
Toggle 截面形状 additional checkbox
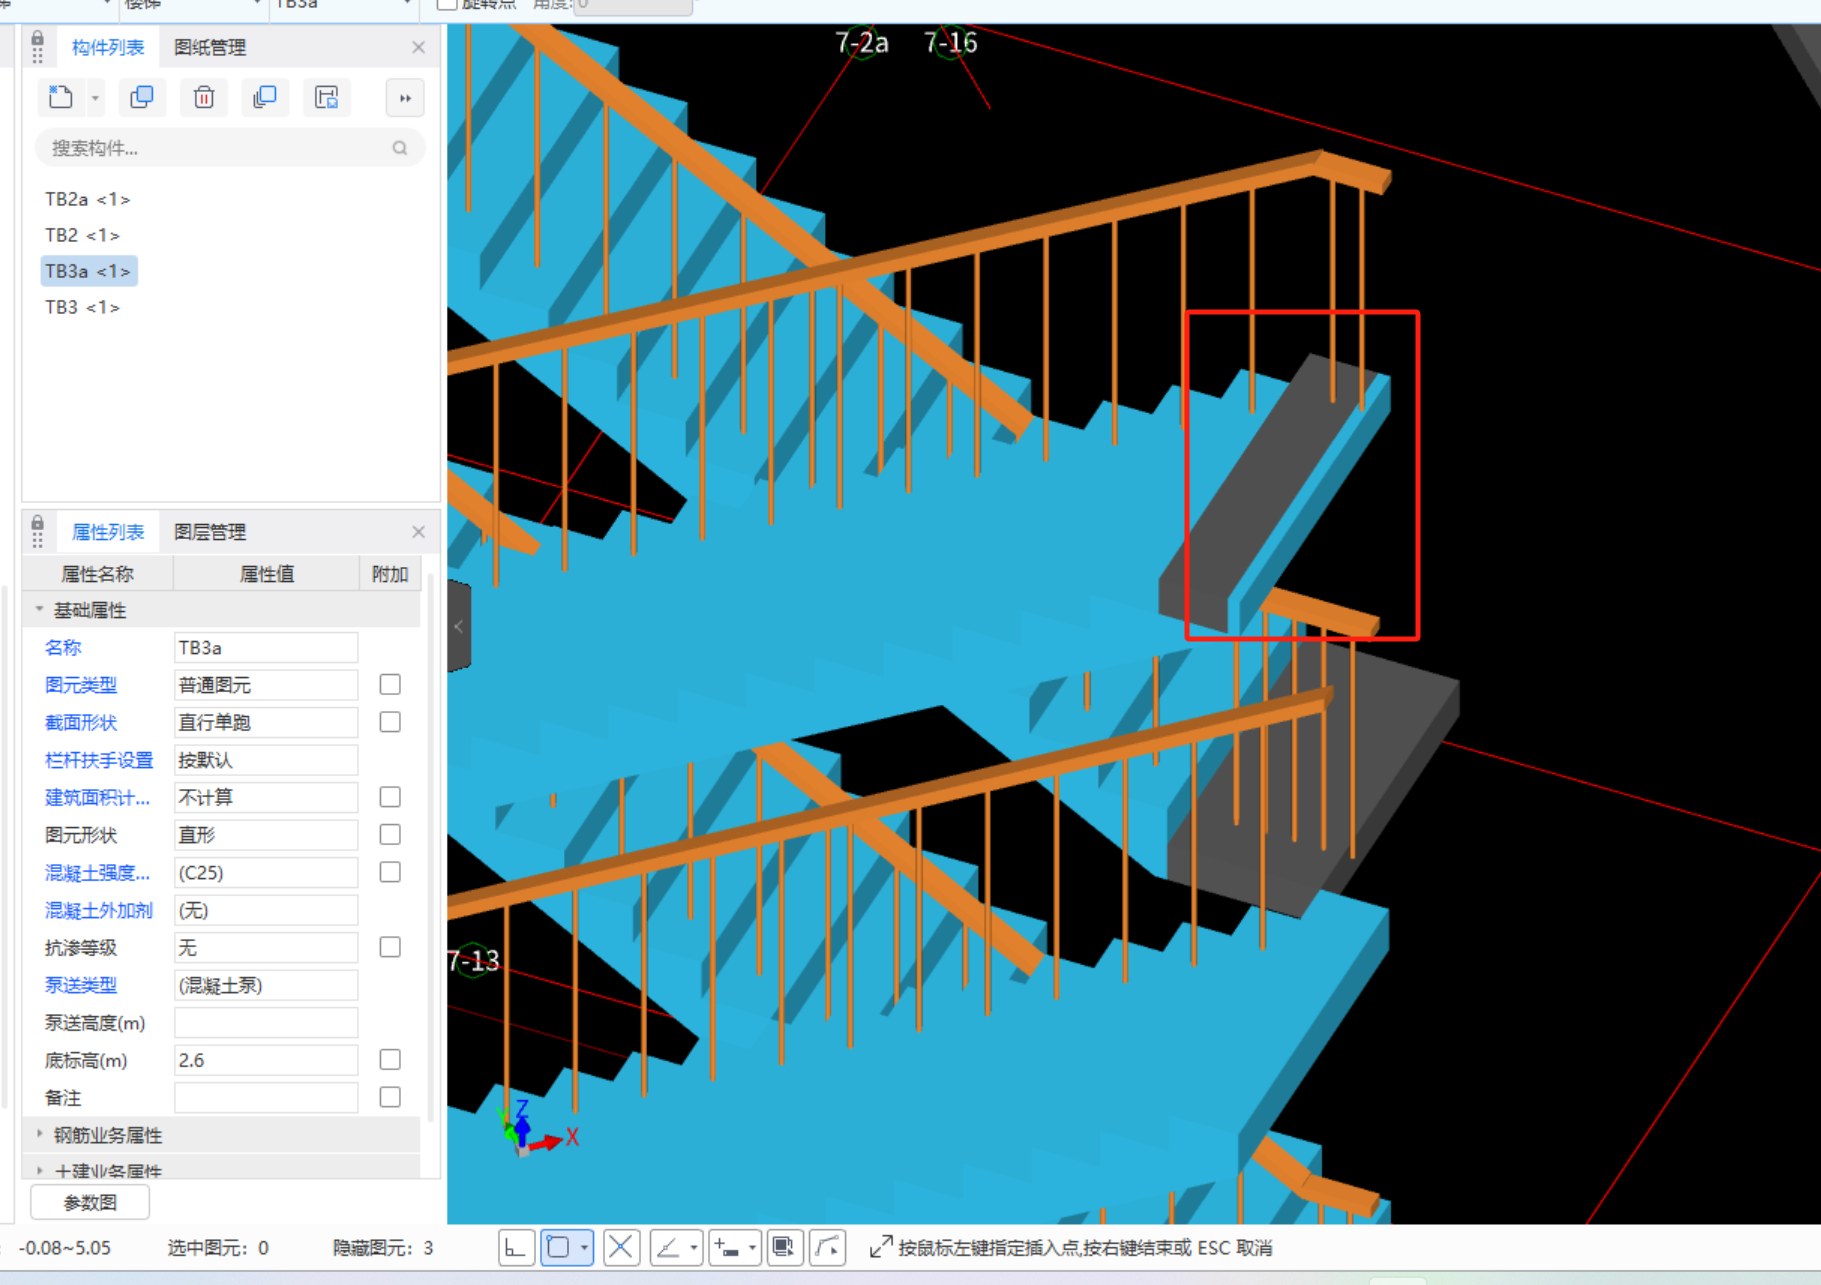tap(390, 722)
